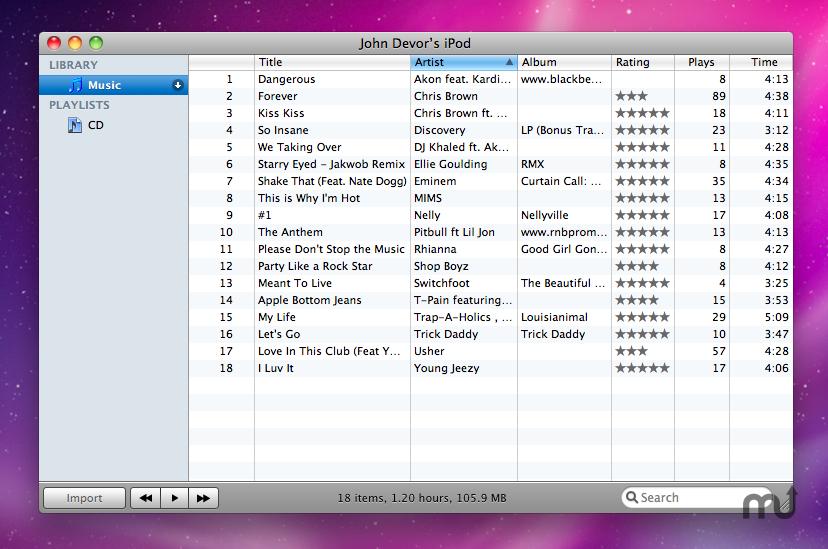Viewport: 828px width, 549px height.
Task: Select the song We Taking Over
Action: click(299, 147)
